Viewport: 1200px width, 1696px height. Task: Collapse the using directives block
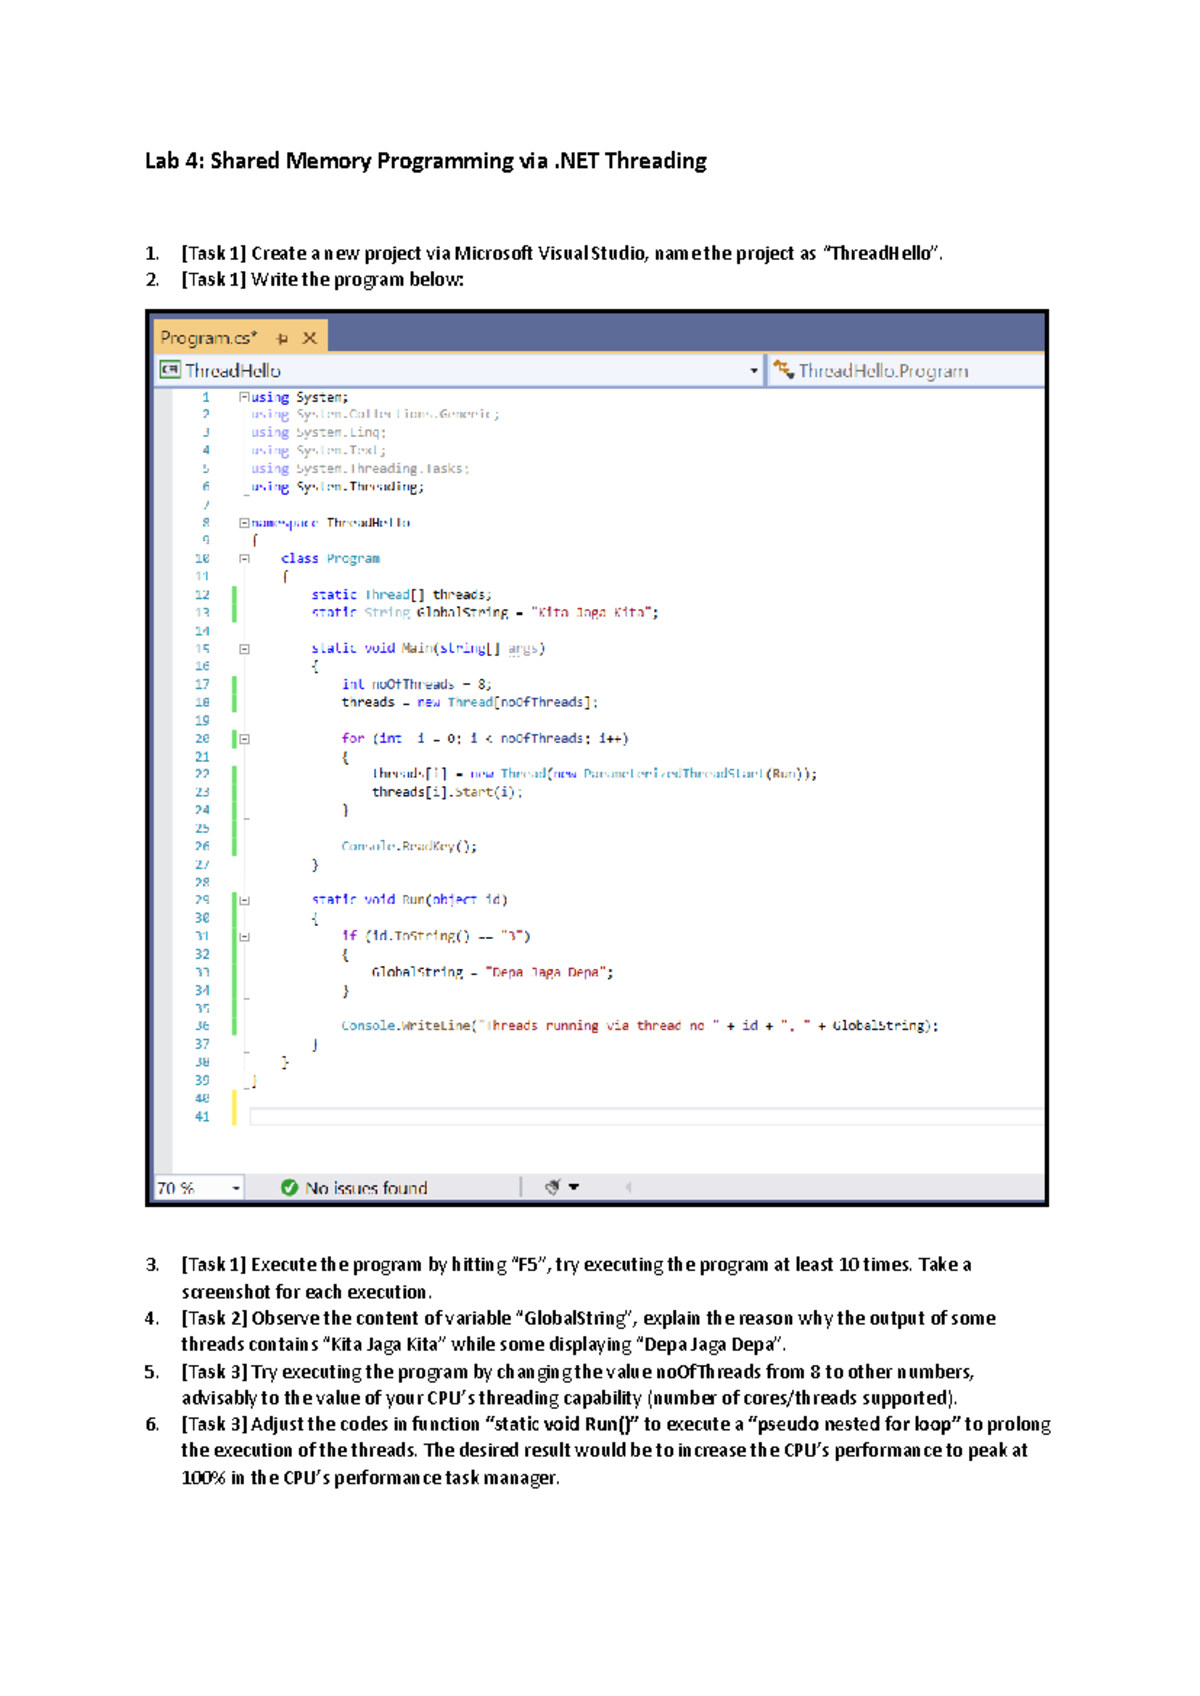pyautogui.click(x=244, y=397)
